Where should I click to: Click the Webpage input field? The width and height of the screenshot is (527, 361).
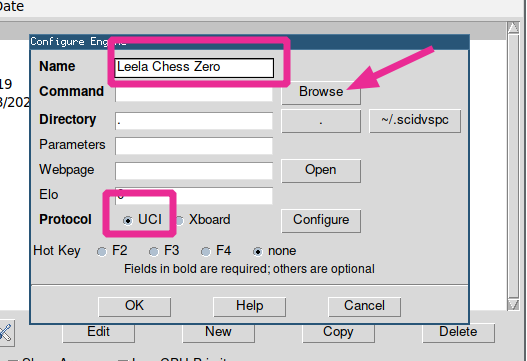coord(194,171)
